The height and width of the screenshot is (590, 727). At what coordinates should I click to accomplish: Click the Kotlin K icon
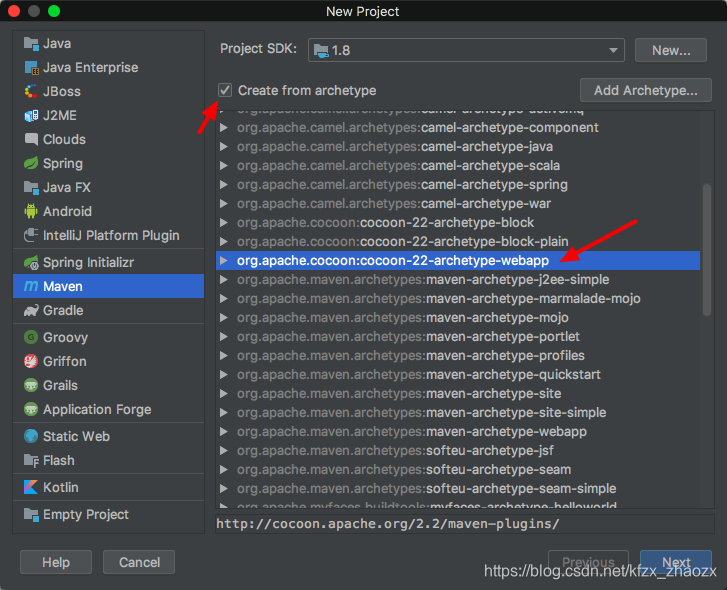[31, 488]
